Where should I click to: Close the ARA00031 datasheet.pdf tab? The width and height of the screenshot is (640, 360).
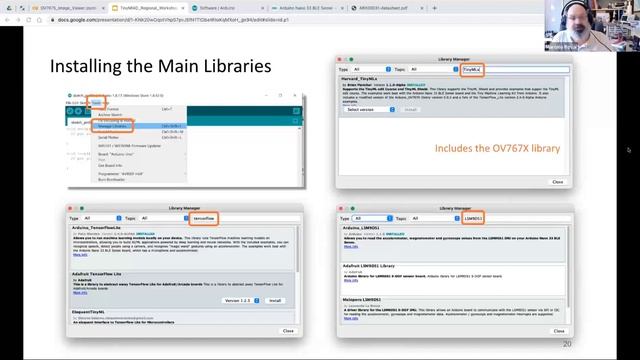422,8
